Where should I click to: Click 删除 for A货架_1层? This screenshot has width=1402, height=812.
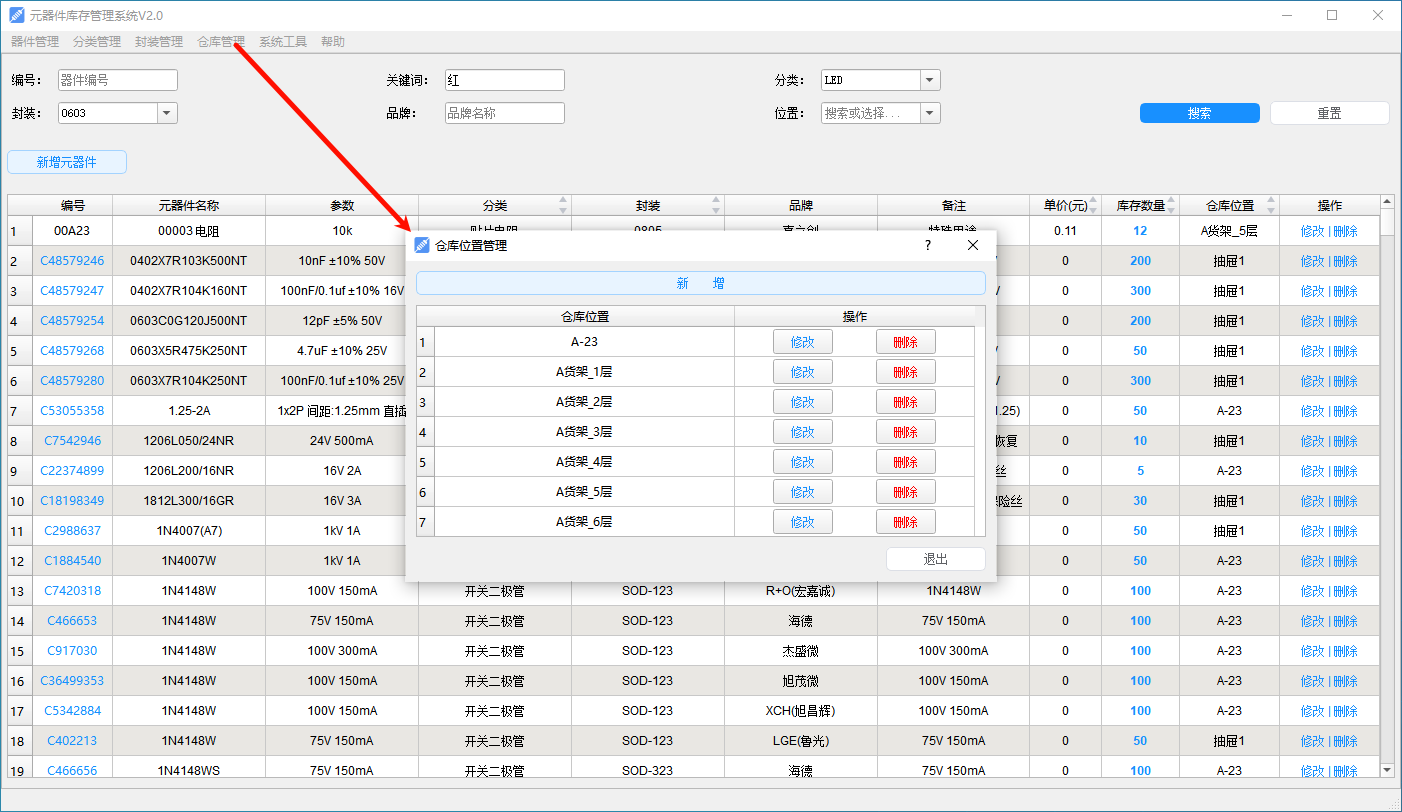[906, 372]
